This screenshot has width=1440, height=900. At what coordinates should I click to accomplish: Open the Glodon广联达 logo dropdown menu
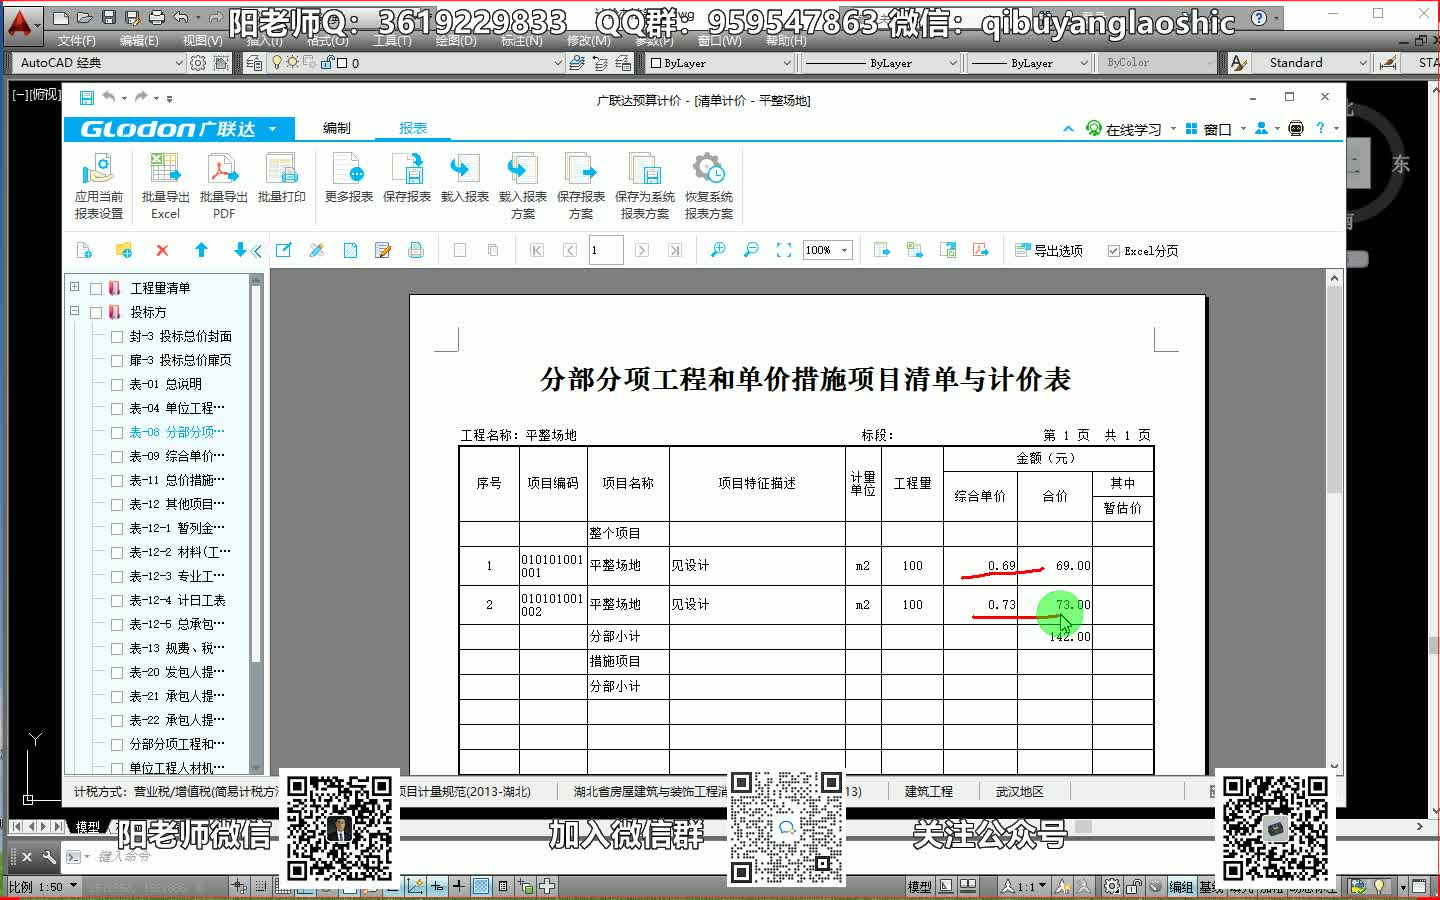pyautogui.click(x=272, y=129)
